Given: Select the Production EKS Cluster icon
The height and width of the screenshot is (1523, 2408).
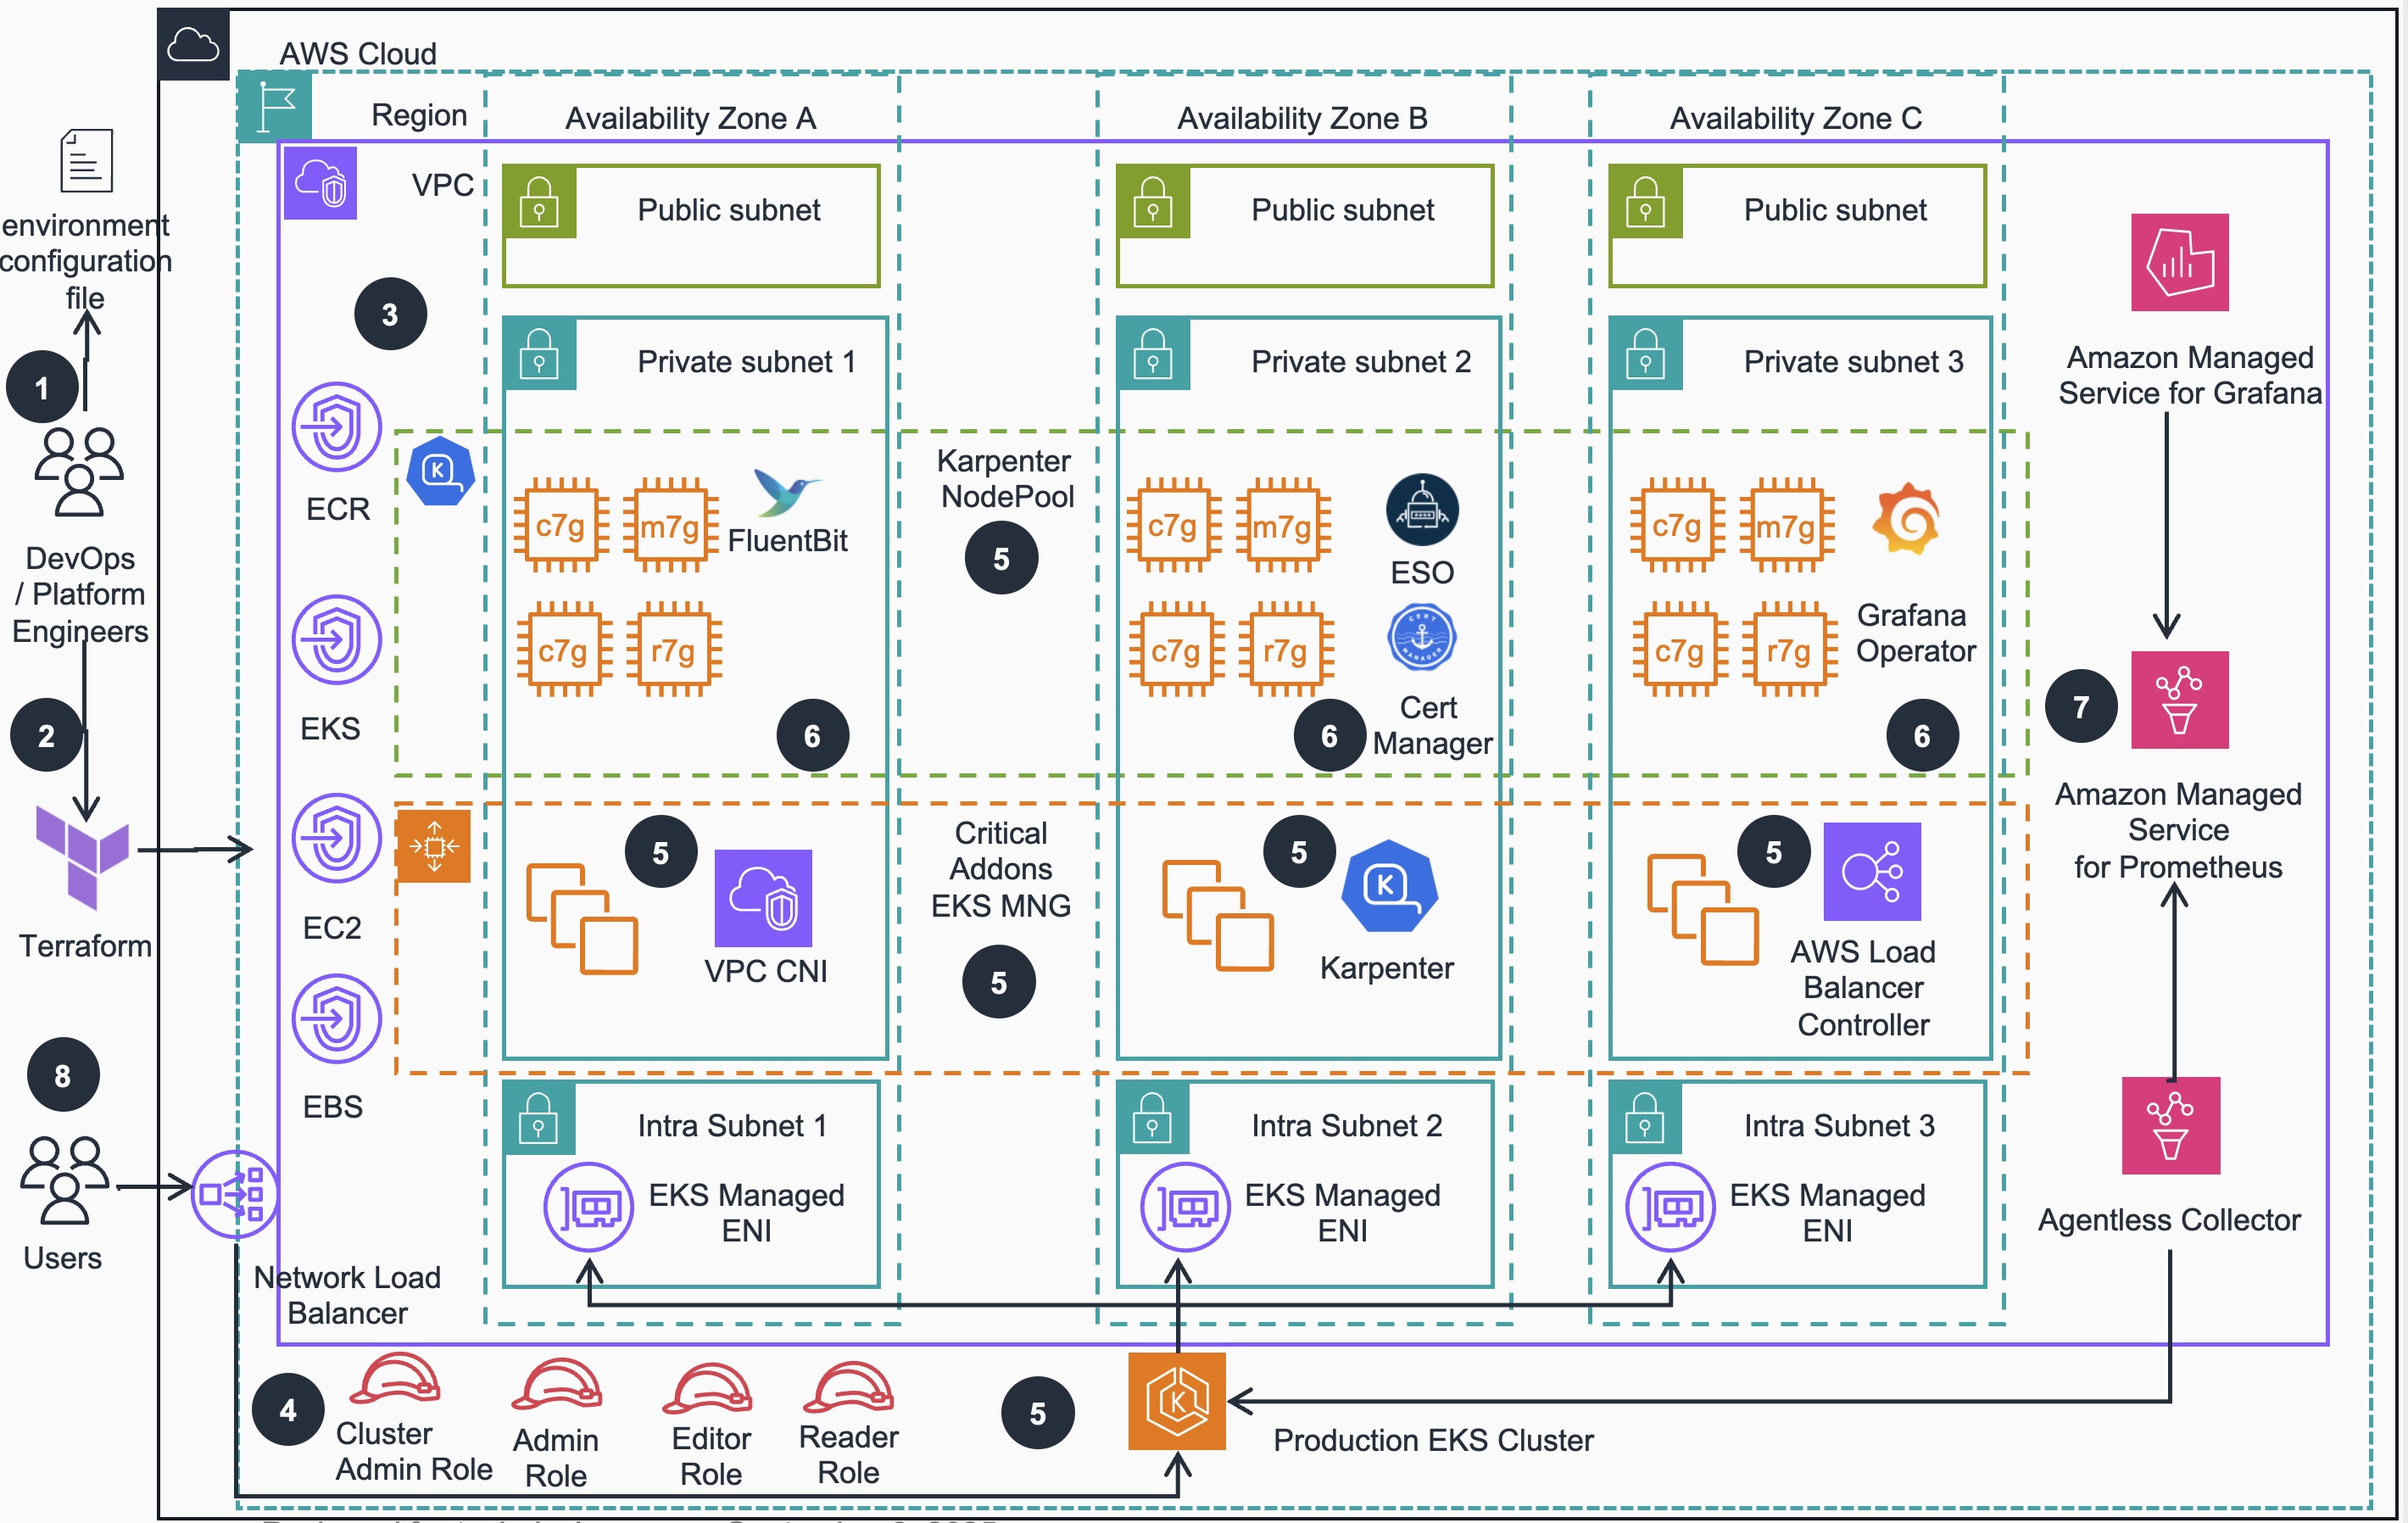Looking at the screenshot, I should coord(1177,1400).
